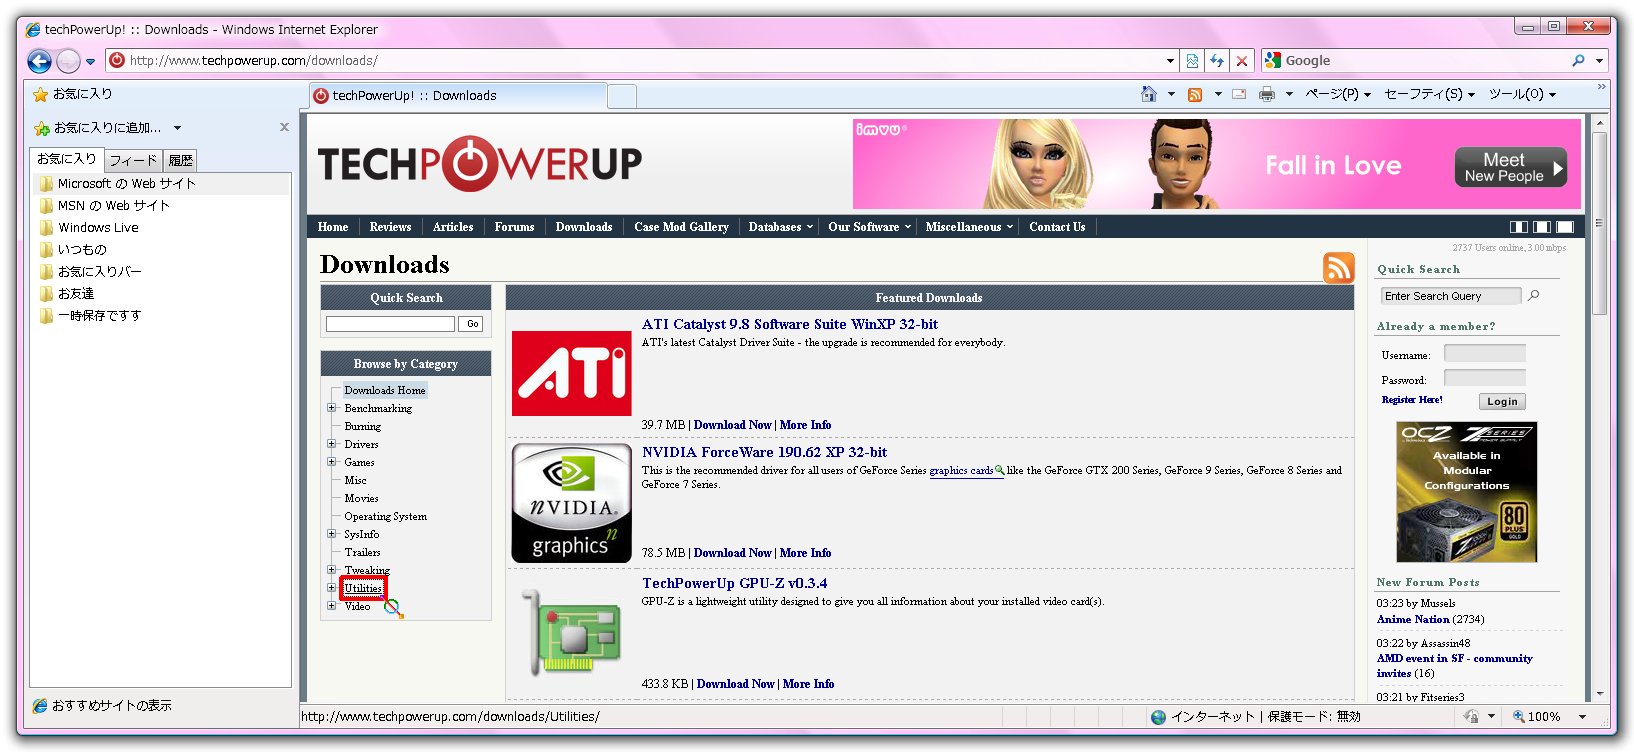Image resolution: width=1634 pixels, height=752 pixels.
Task: Open the Databases site menu
Action: pos(780,227)
